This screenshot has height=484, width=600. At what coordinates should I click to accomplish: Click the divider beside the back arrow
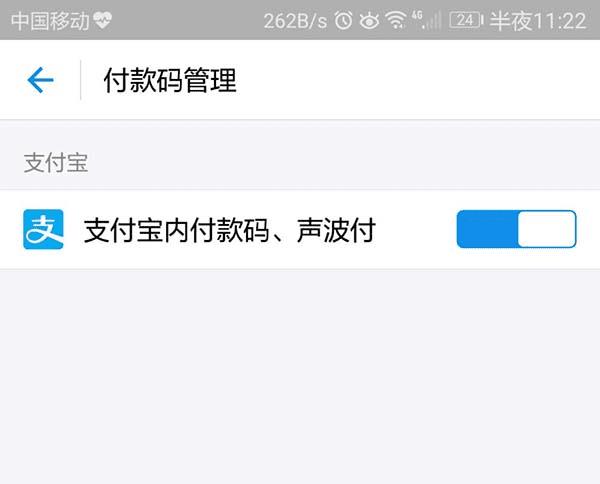click(x=81, y=80)
